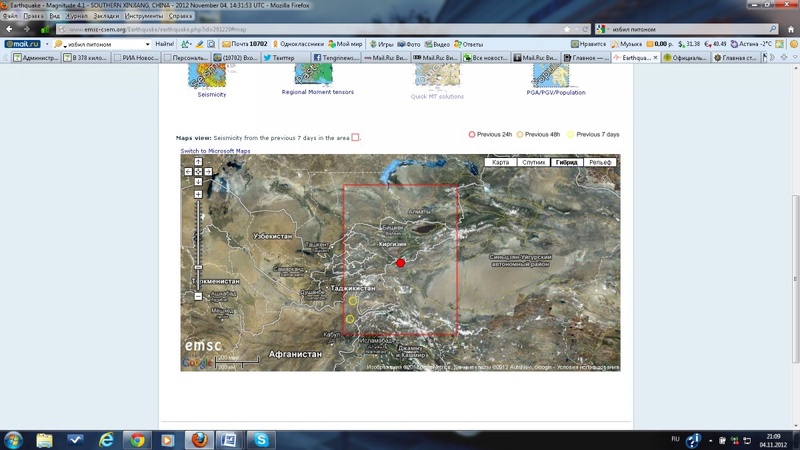Viewport: 800px width, 450px height.
Task: Open Skype from the taskbar
Action: coord(260,439)
